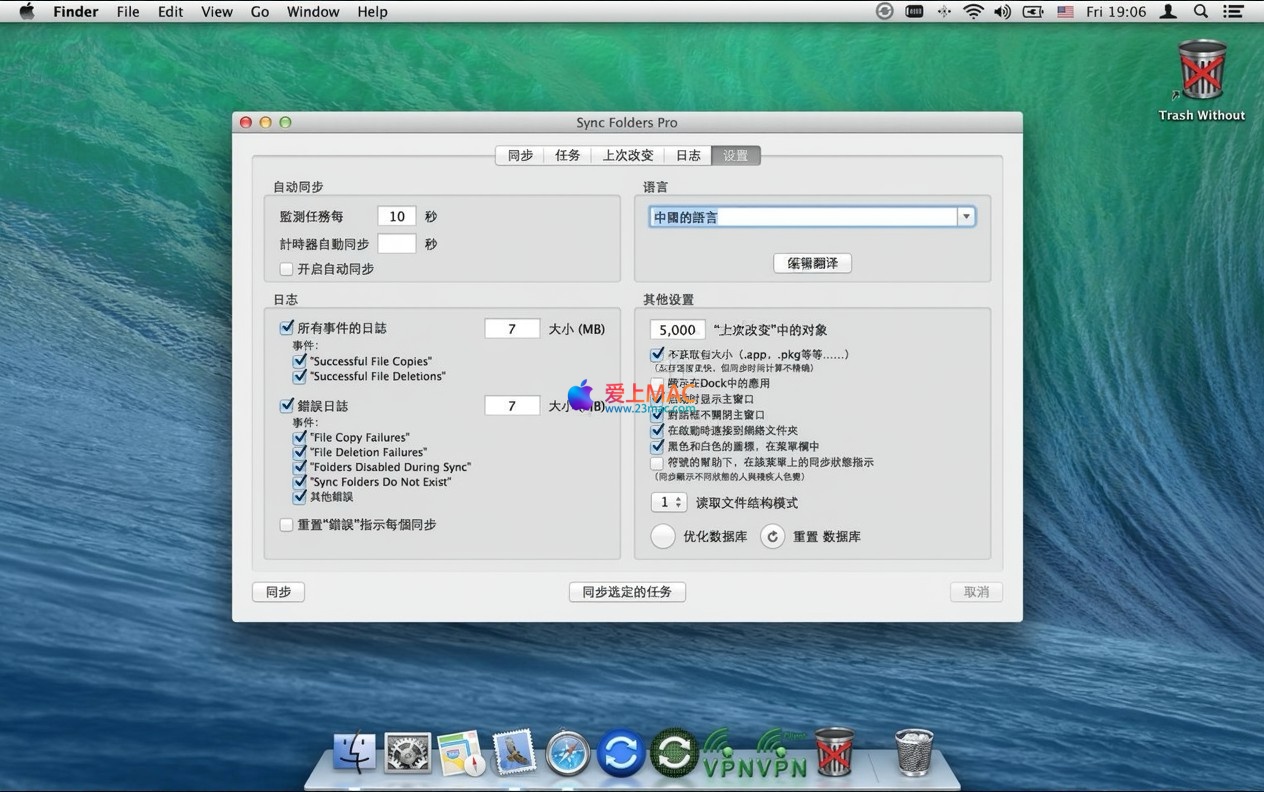Open System Preferences from the Dock
Image resolution: width=1264 pixels, height=792 pixels.
point(408,753)
